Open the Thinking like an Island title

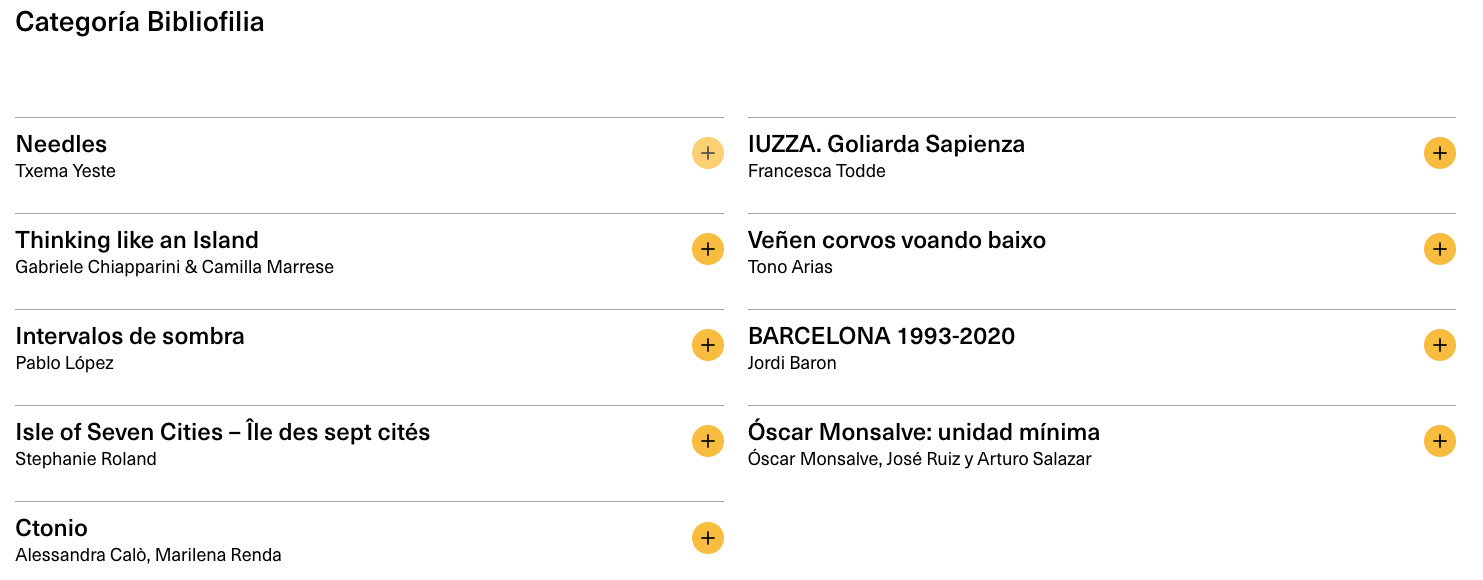coord(137,240)
